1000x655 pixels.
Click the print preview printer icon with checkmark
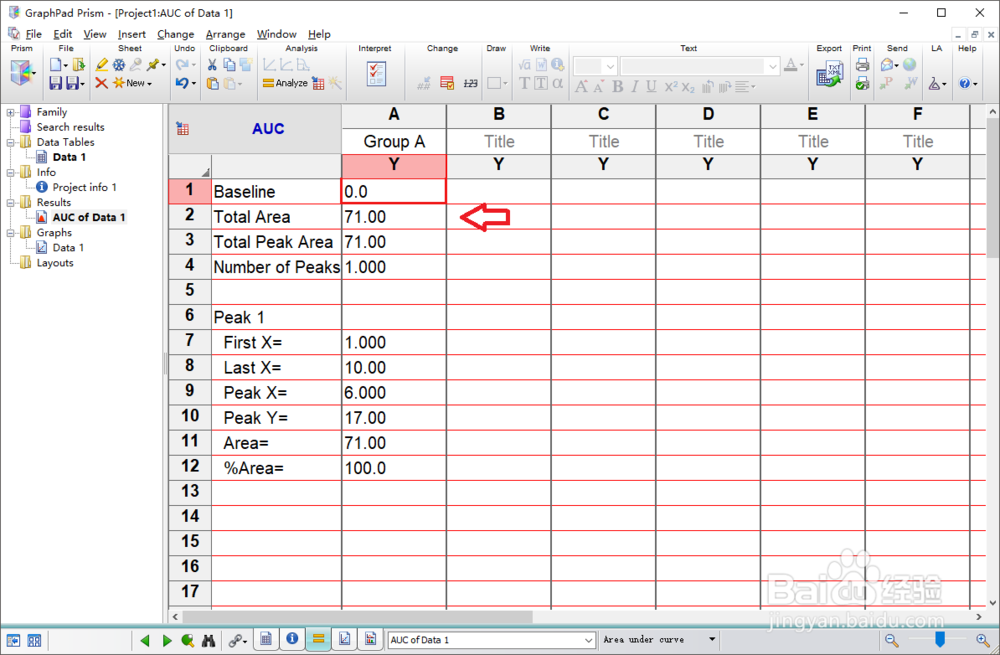point(862,83)
